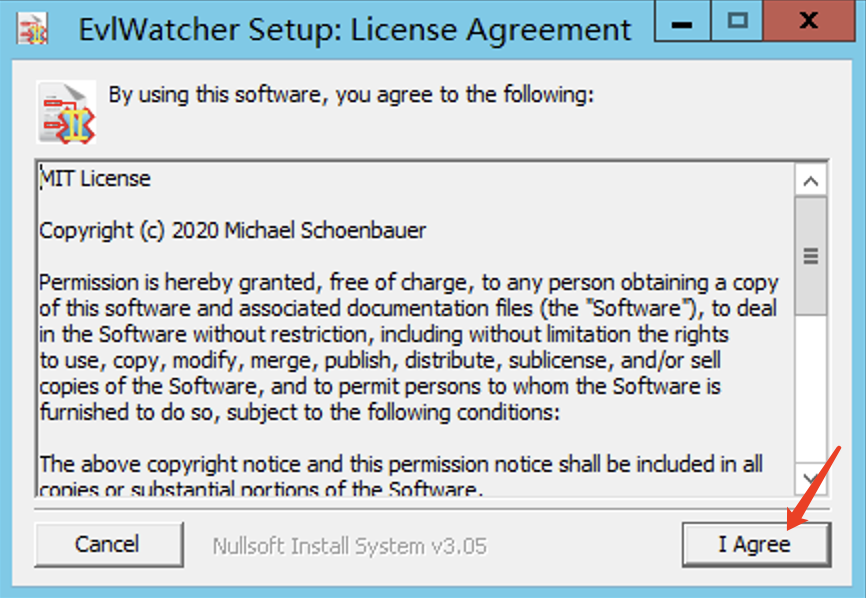Click the "to use, copy, modify, merge" line
This screenshot has height=598, width=866.
click(380, 359)
